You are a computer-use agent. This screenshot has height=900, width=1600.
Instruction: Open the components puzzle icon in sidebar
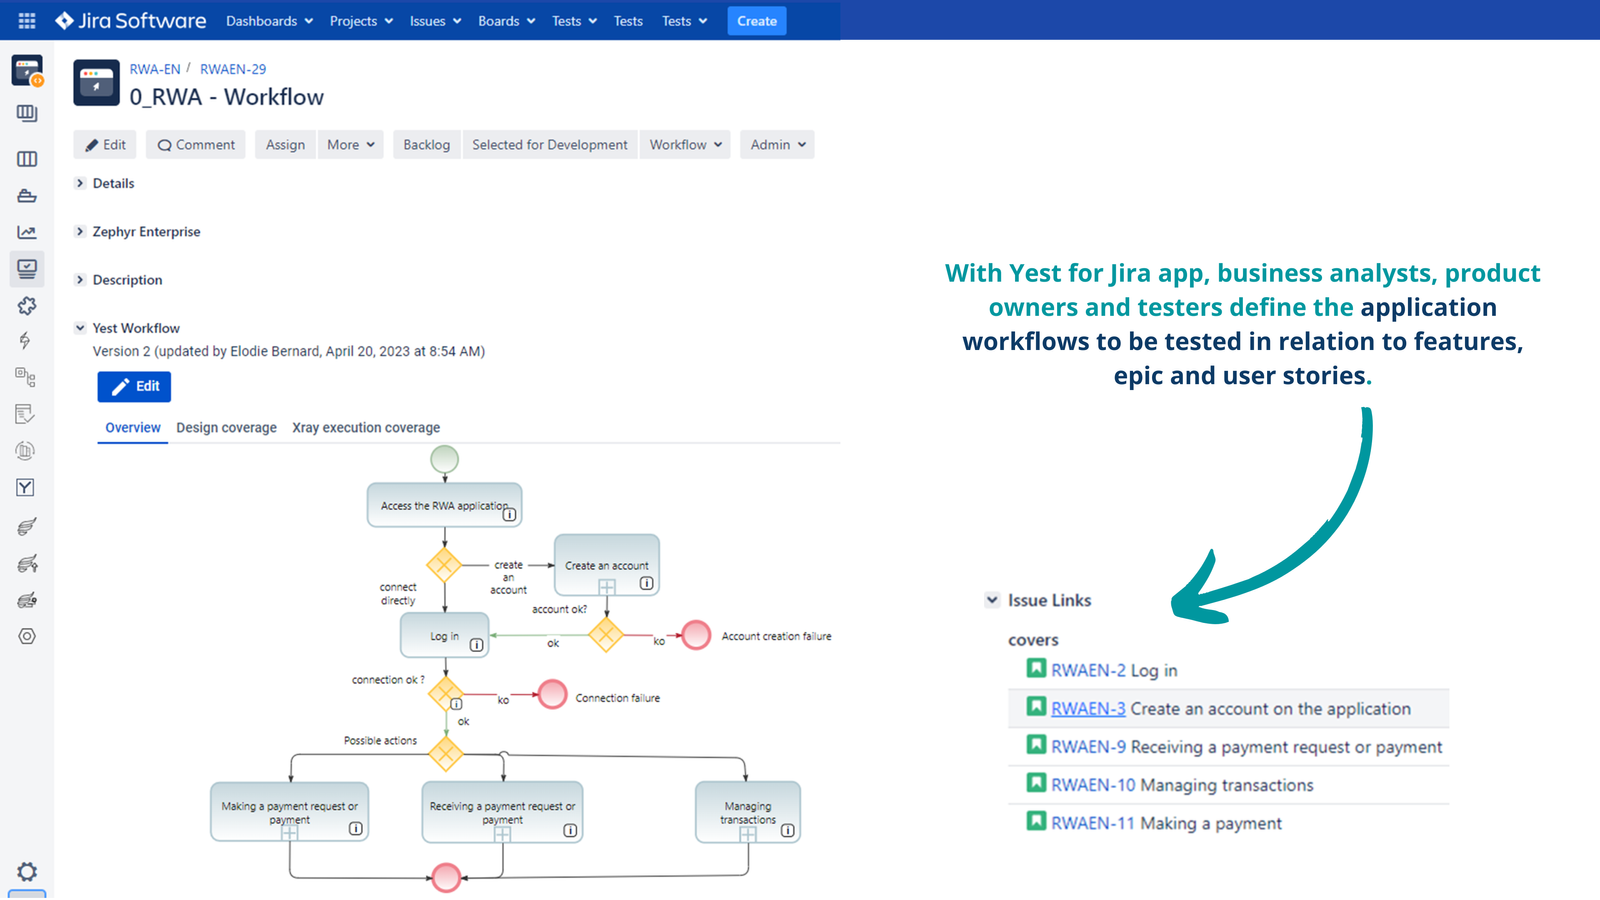27,306
